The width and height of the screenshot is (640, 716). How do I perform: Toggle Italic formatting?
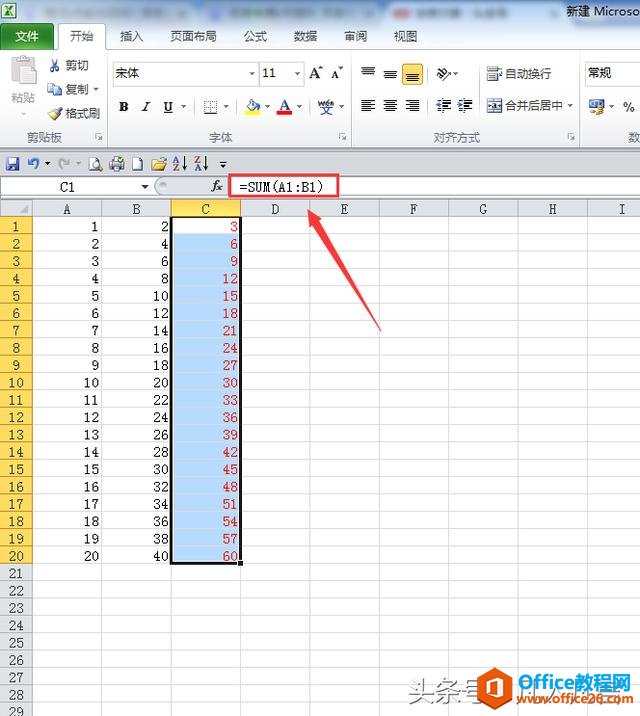point(146,107)
